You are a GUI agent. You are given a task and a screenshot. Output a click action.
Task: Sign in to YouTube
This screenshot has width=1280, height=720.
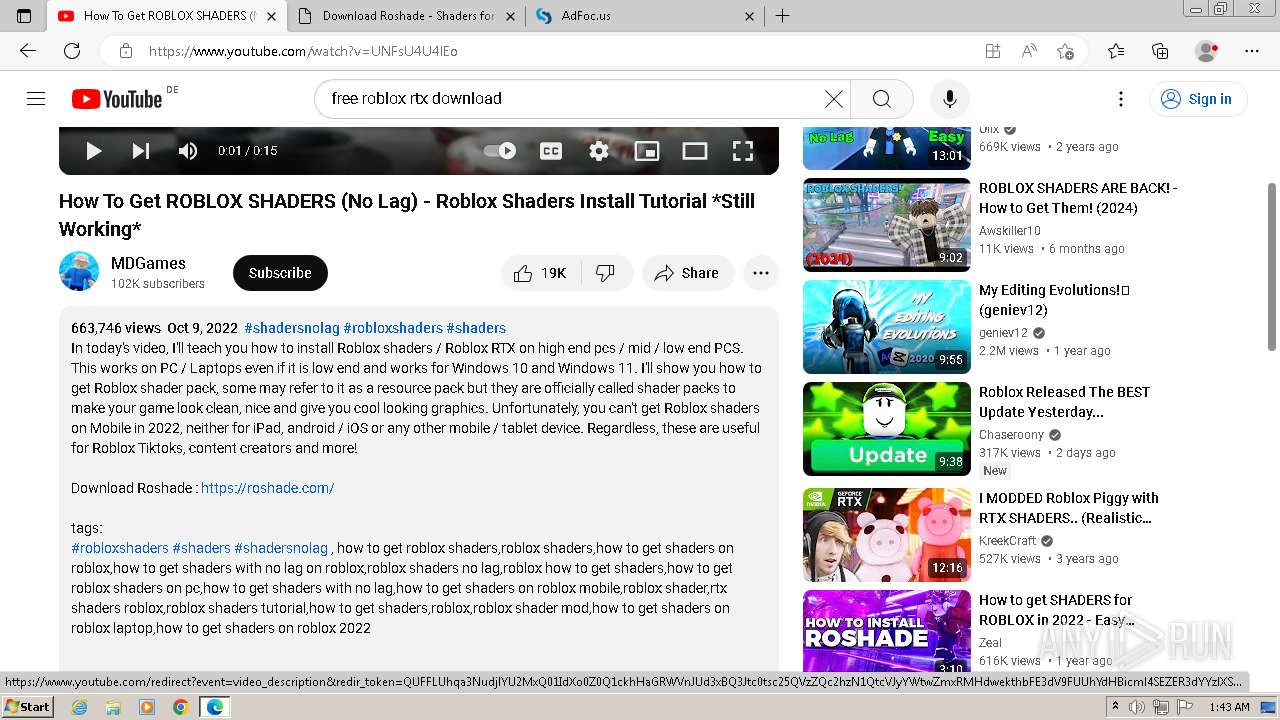[x=1197, y=99]
